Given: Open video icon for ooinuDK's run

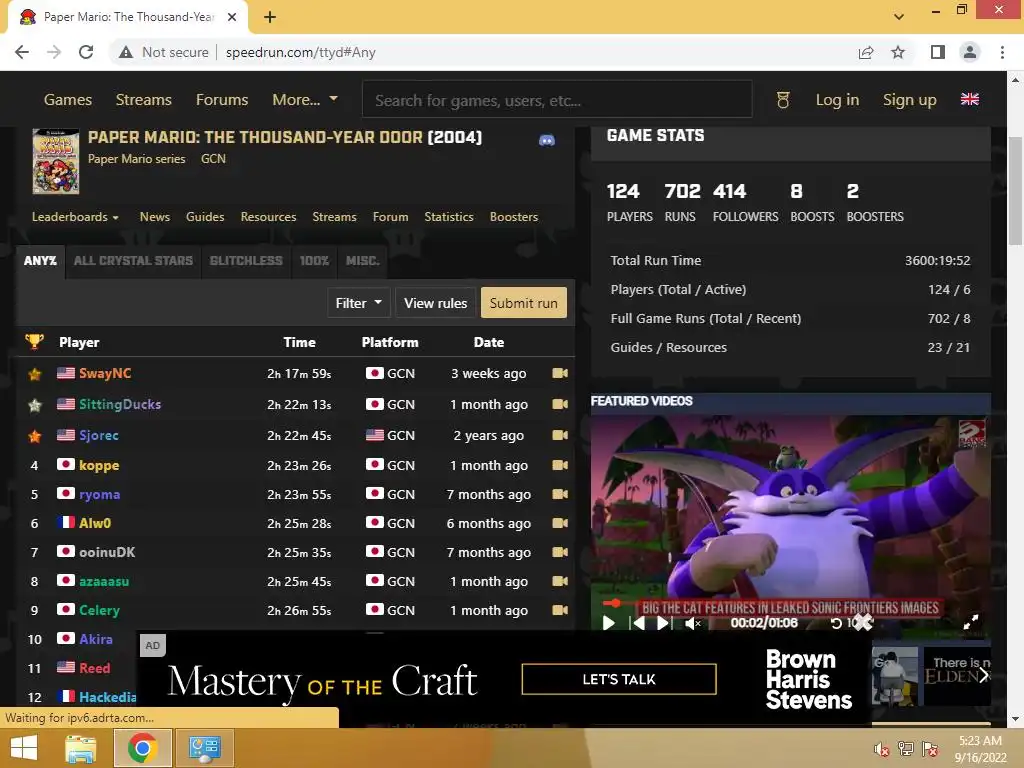Looking at the screenshot, I should (560, 552).
